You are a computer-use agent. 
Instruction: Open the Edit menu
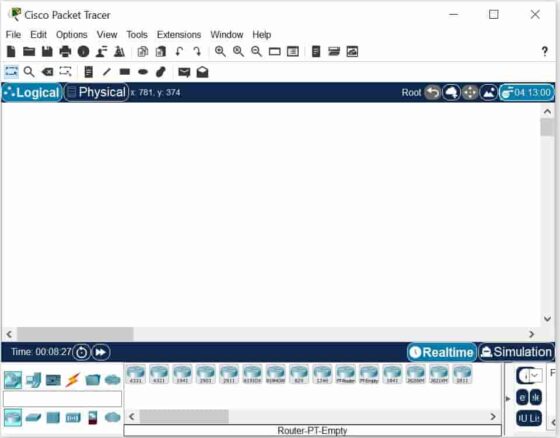click(x=39, y=35)
